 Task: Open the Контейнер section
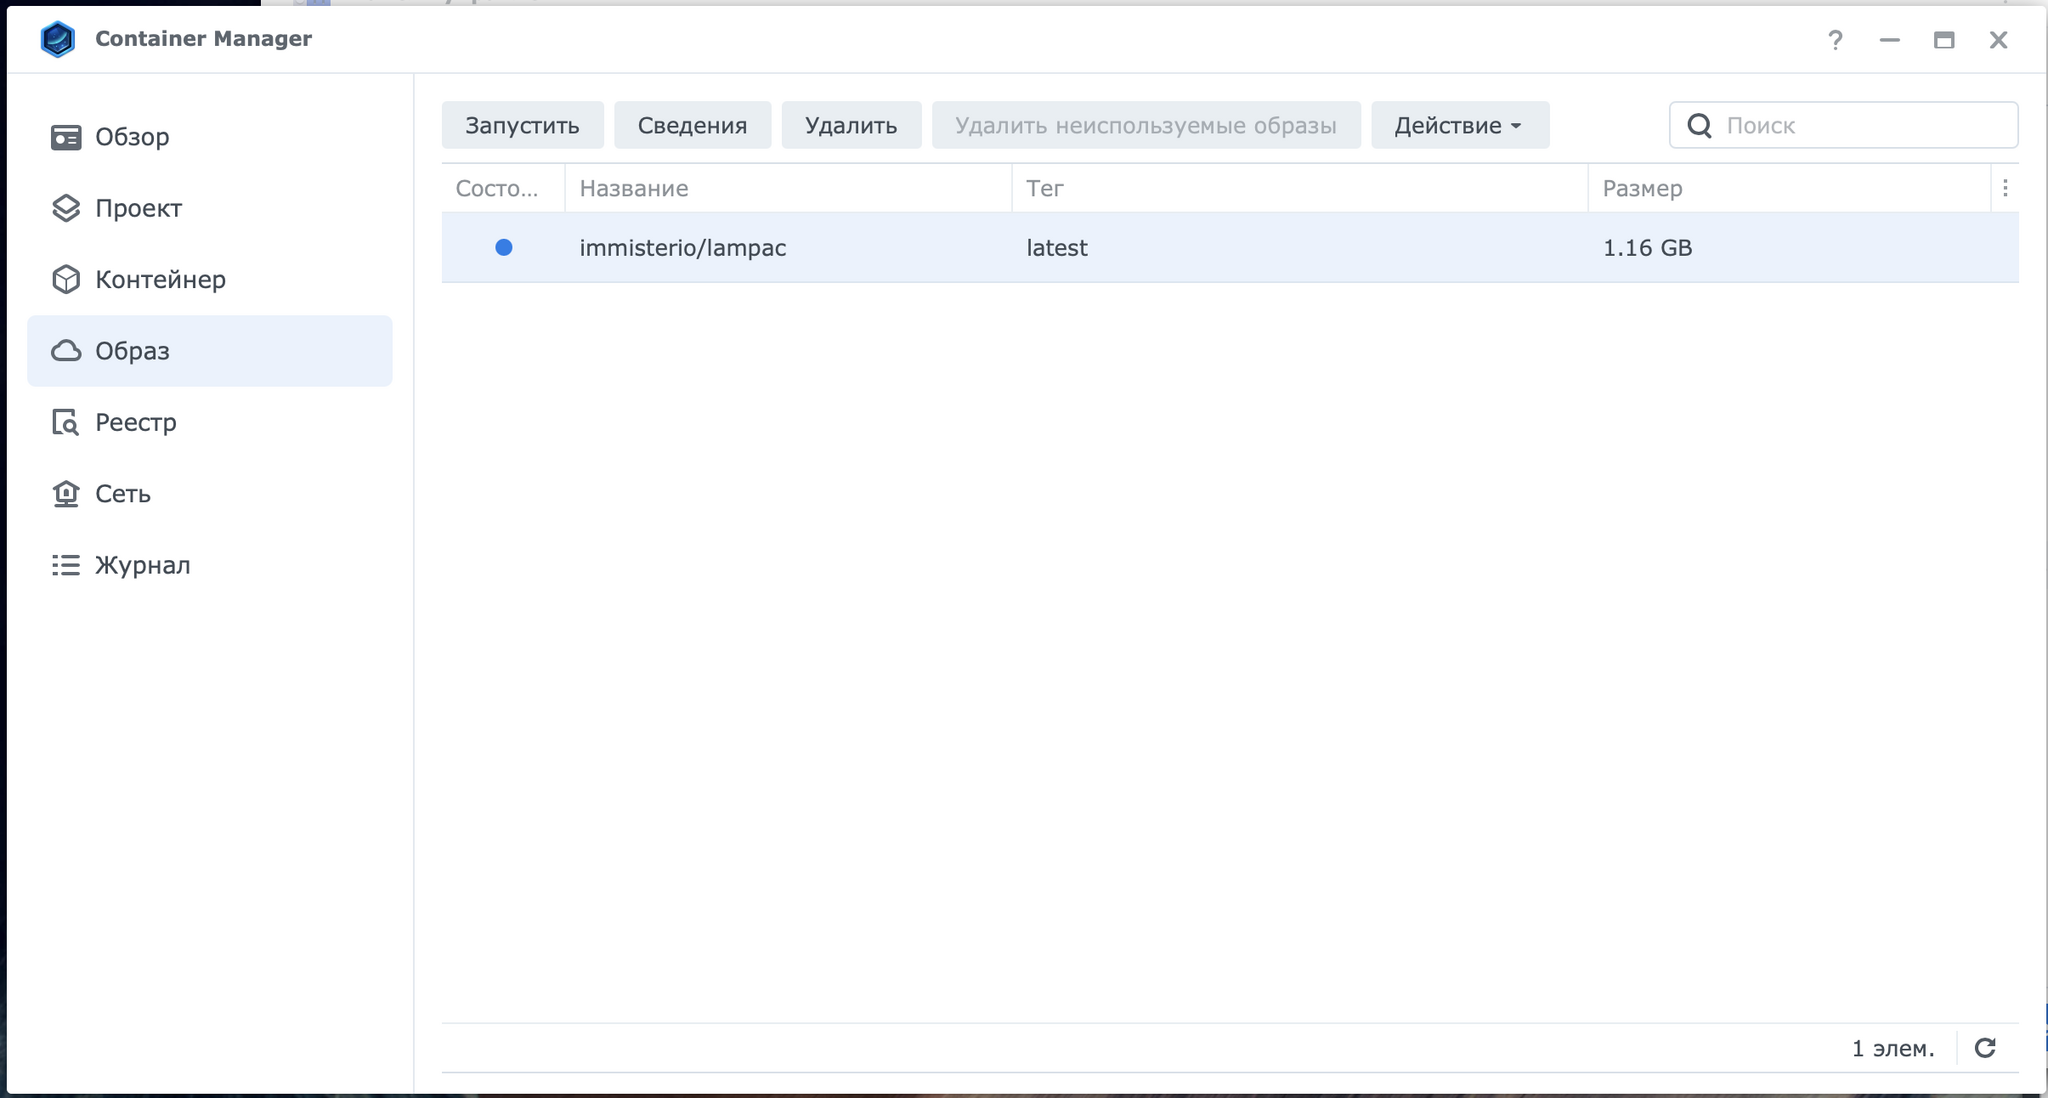[x=160, y=279]
